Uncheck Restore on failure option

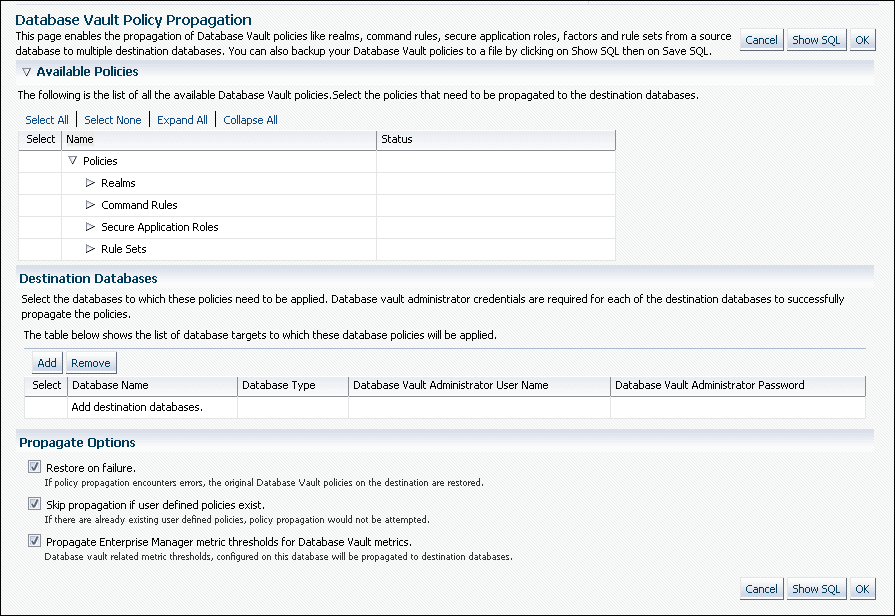pos(34,466)
